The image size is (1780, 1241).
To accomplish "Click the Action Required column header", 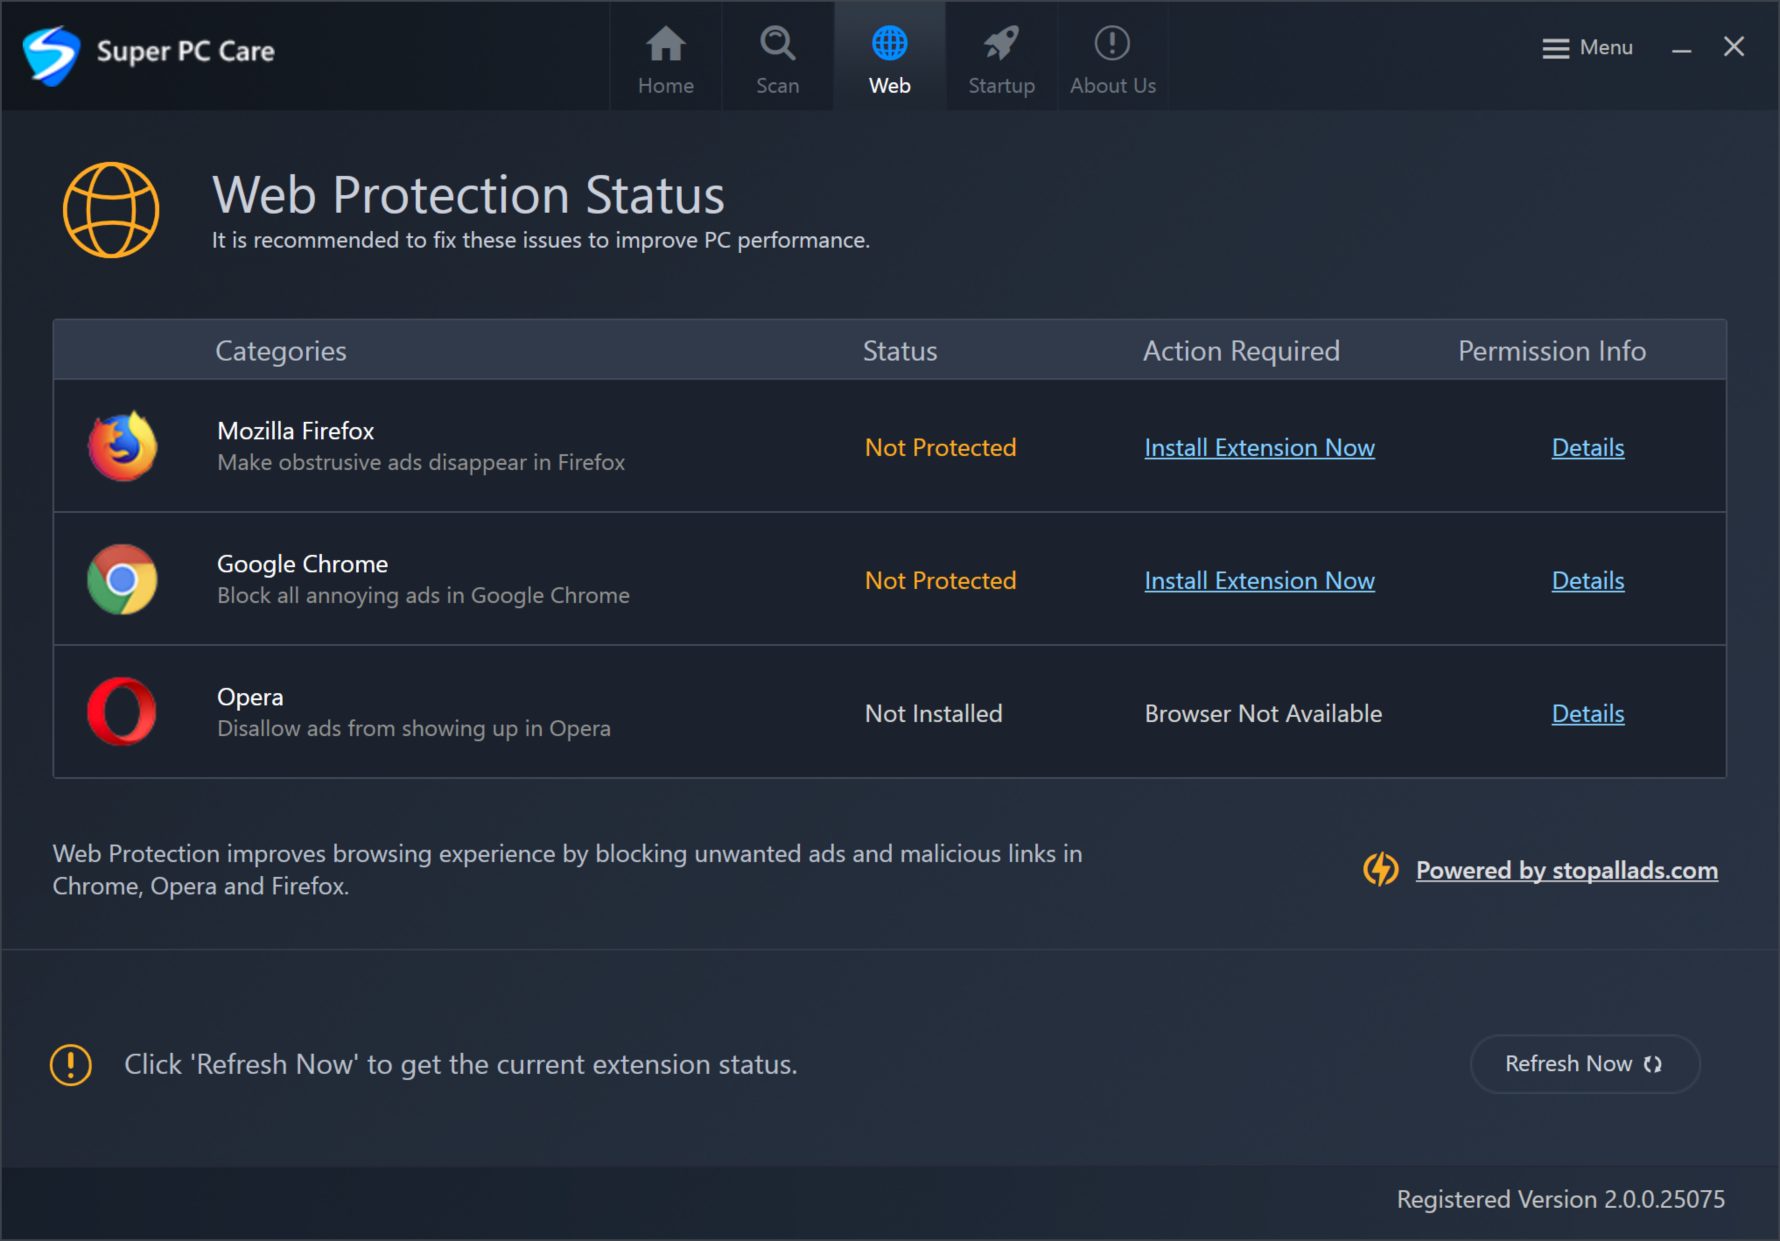I will pos(1241,351).
